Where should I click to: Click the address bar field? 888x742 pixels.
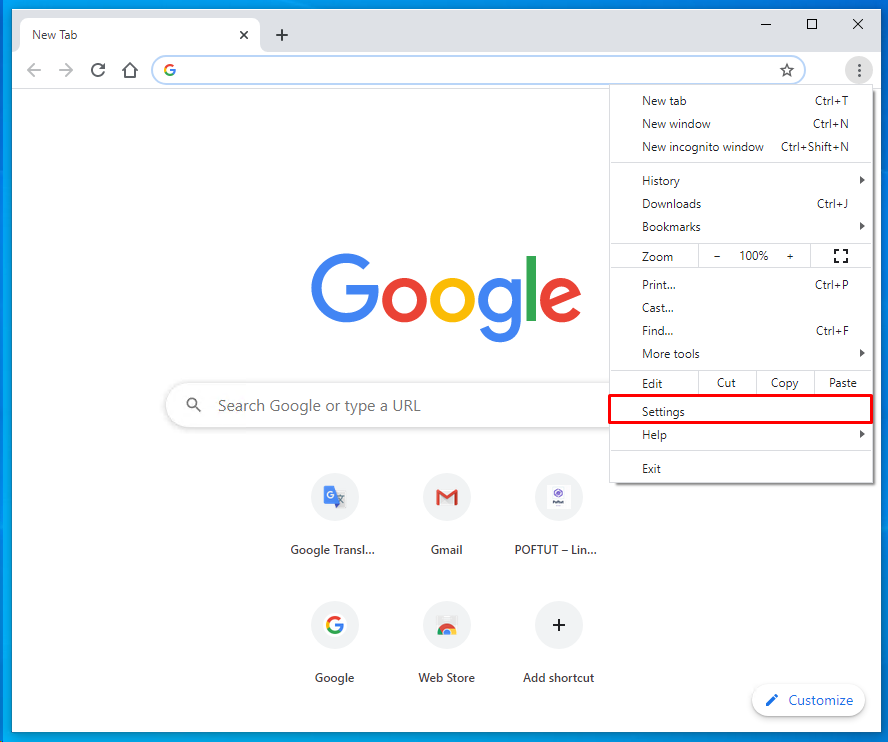click(x=478, y=70)
